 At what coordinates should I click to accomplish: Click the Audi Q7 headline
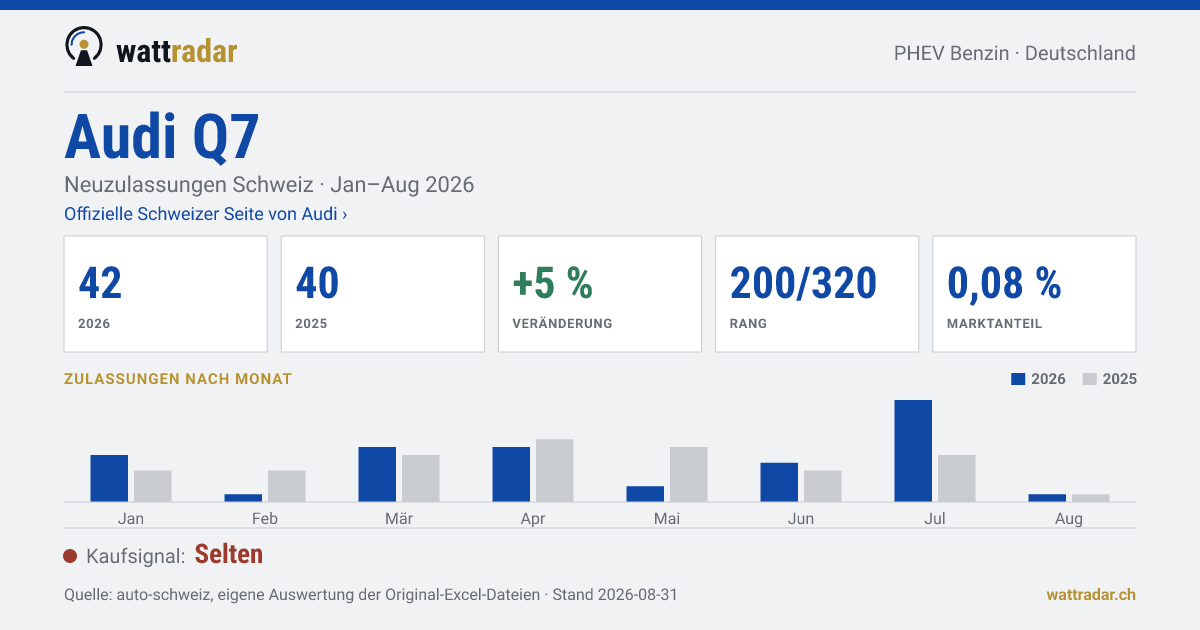coord(162,137)
